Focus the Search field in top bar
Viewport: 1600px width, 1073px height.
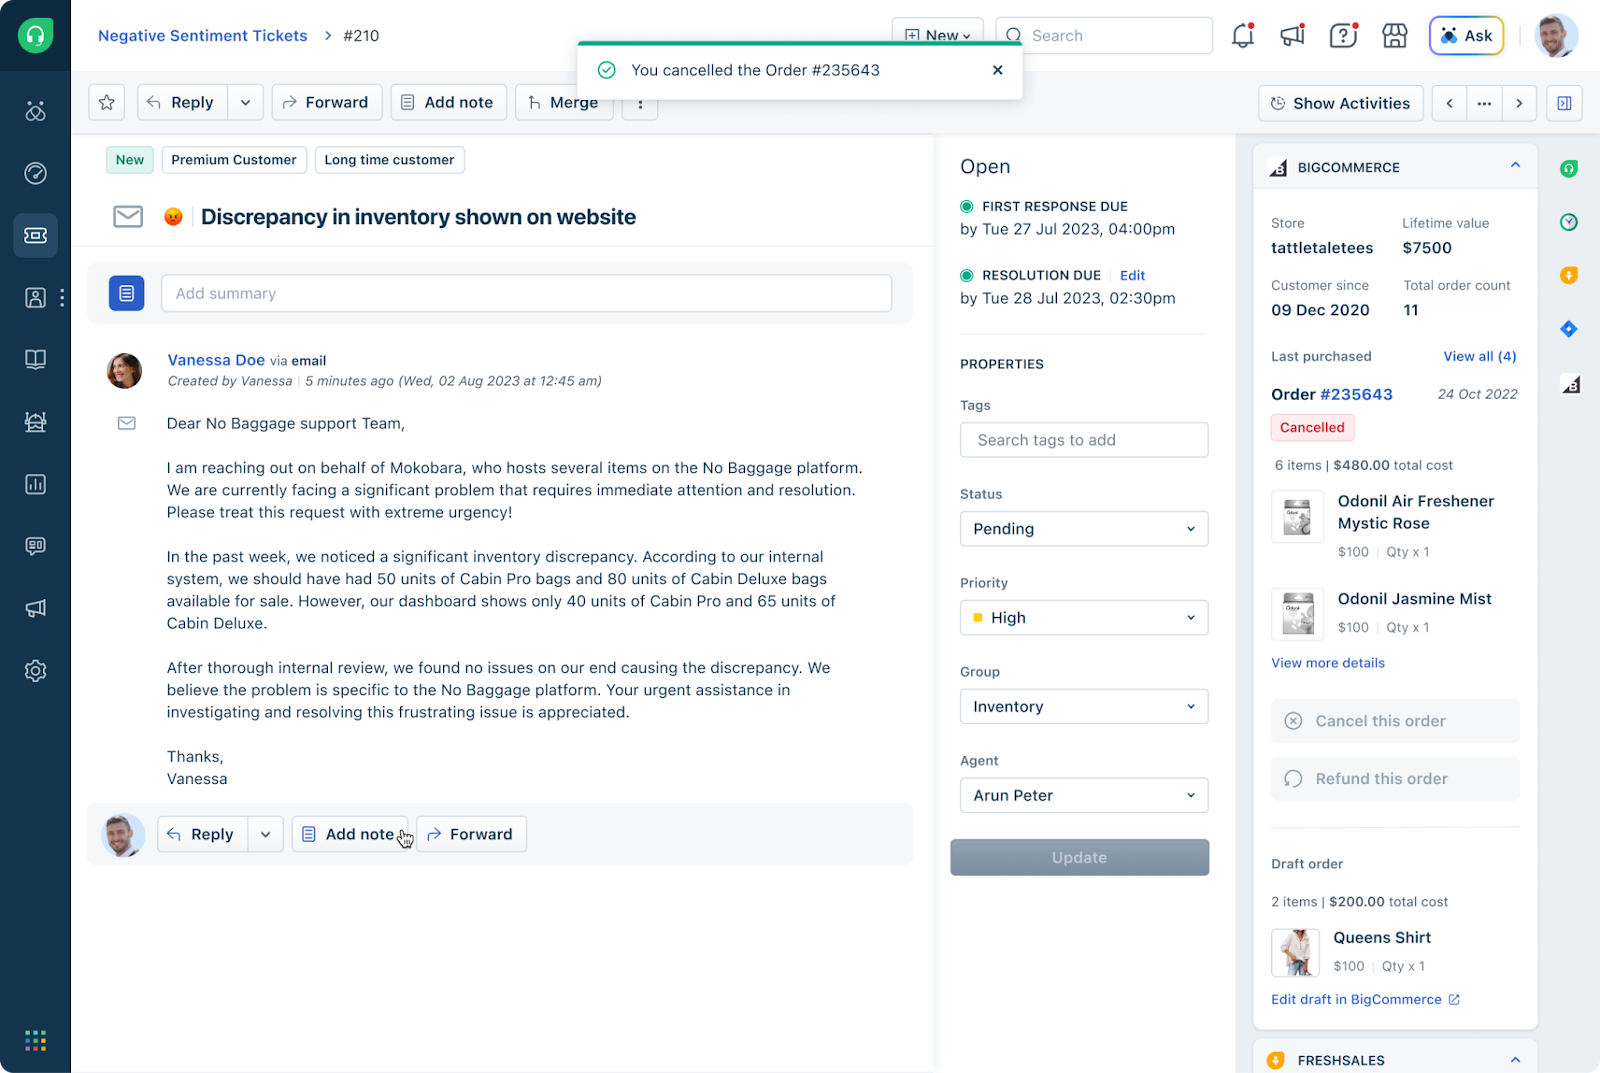tap(1103, 36)
